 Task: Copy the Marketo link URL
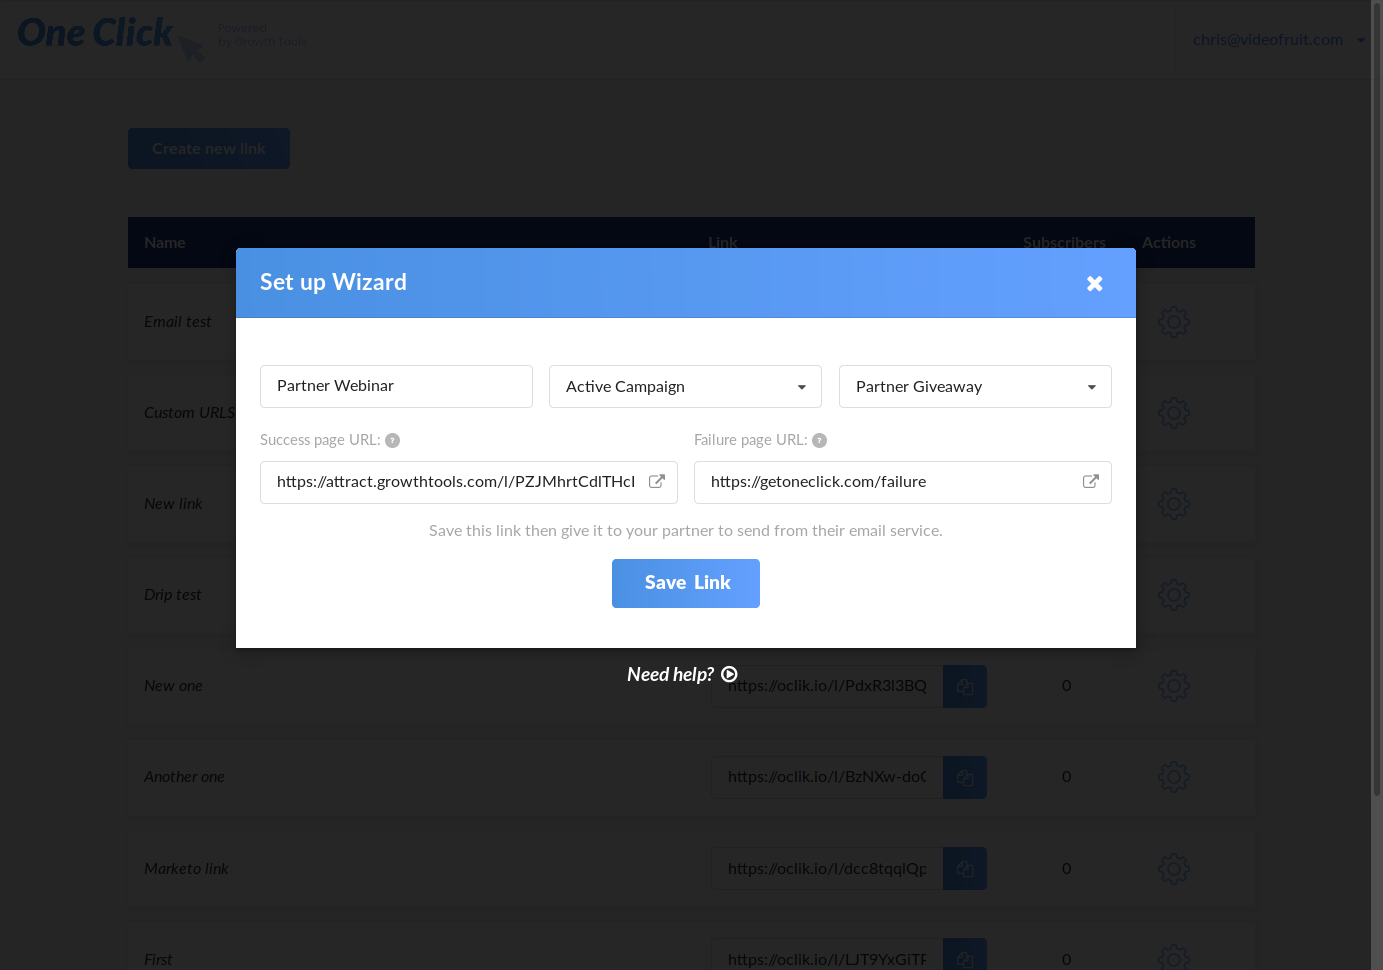tap(965, 869)
